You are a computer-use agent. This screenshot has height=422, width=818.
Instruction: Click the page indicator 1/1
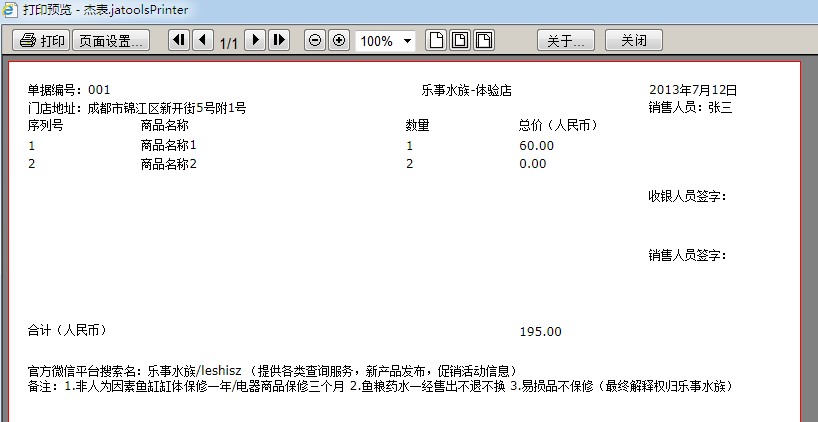click(x=228, y=43)
